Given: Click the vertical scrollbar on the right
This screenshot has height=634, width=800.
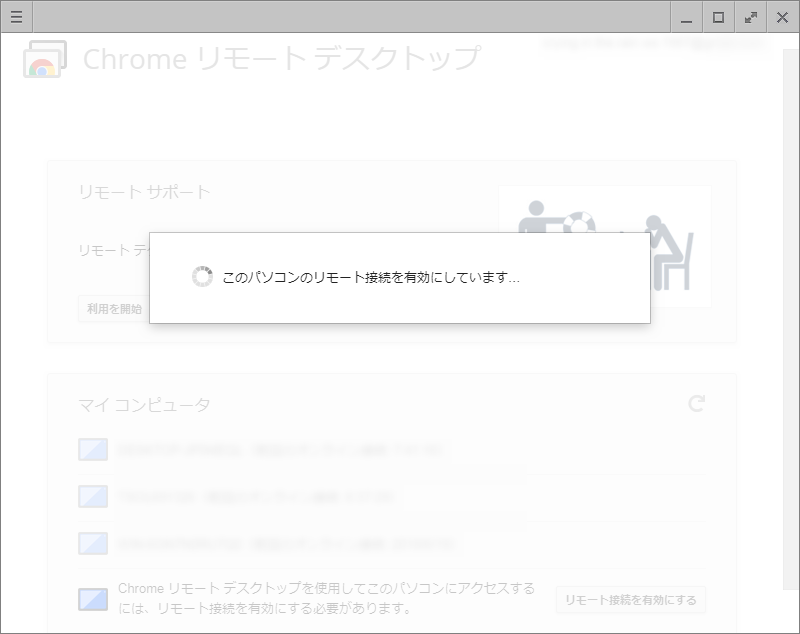Looking at the screenshot, I should click(790, 320).
